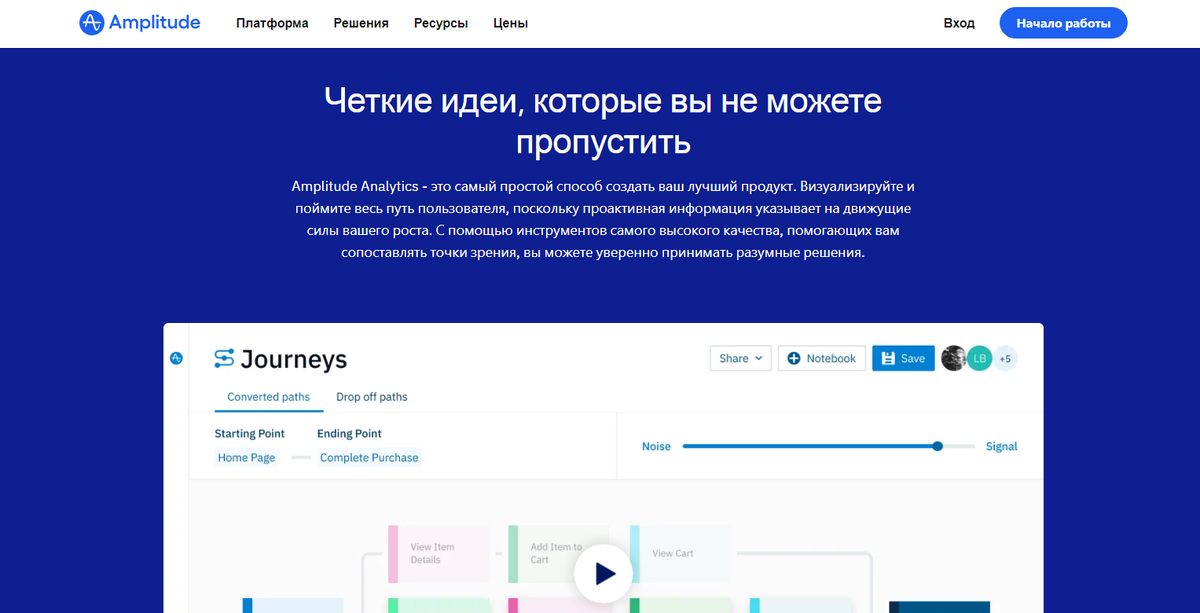This screenshot has width=1200, height=613.
Task: Switch to the Converted paths tab
Action: point(269,397)
